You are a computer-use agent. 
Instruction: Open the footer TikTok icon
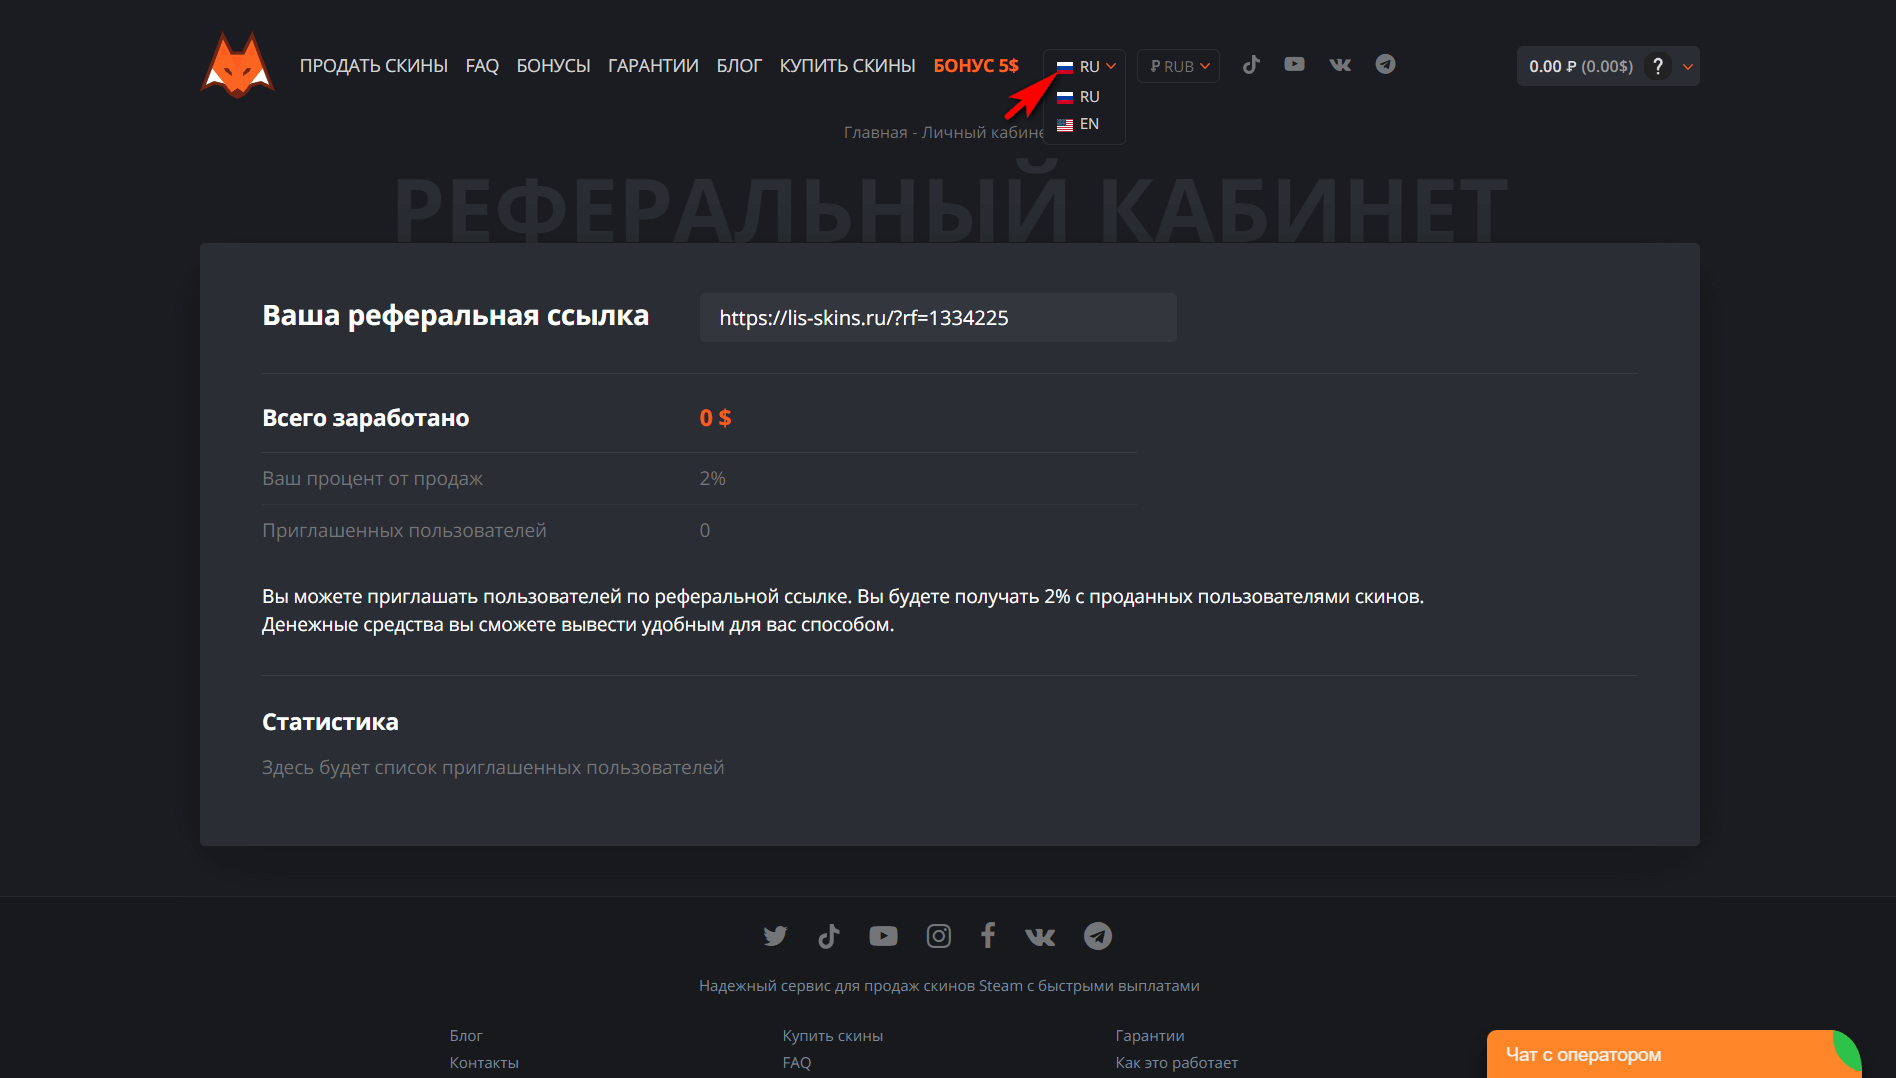point(828,936)
